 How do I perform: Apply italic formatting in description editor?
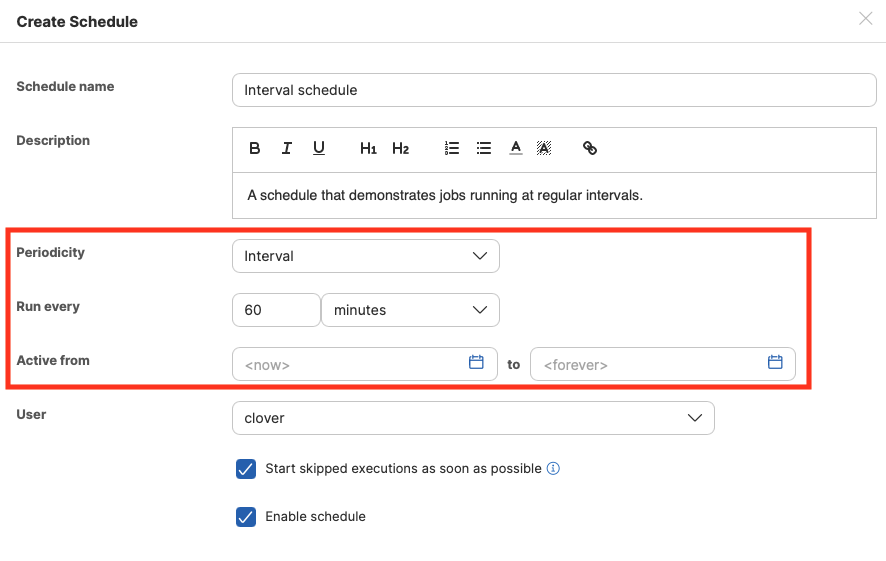pyautogui.click(x=287, y=148)
